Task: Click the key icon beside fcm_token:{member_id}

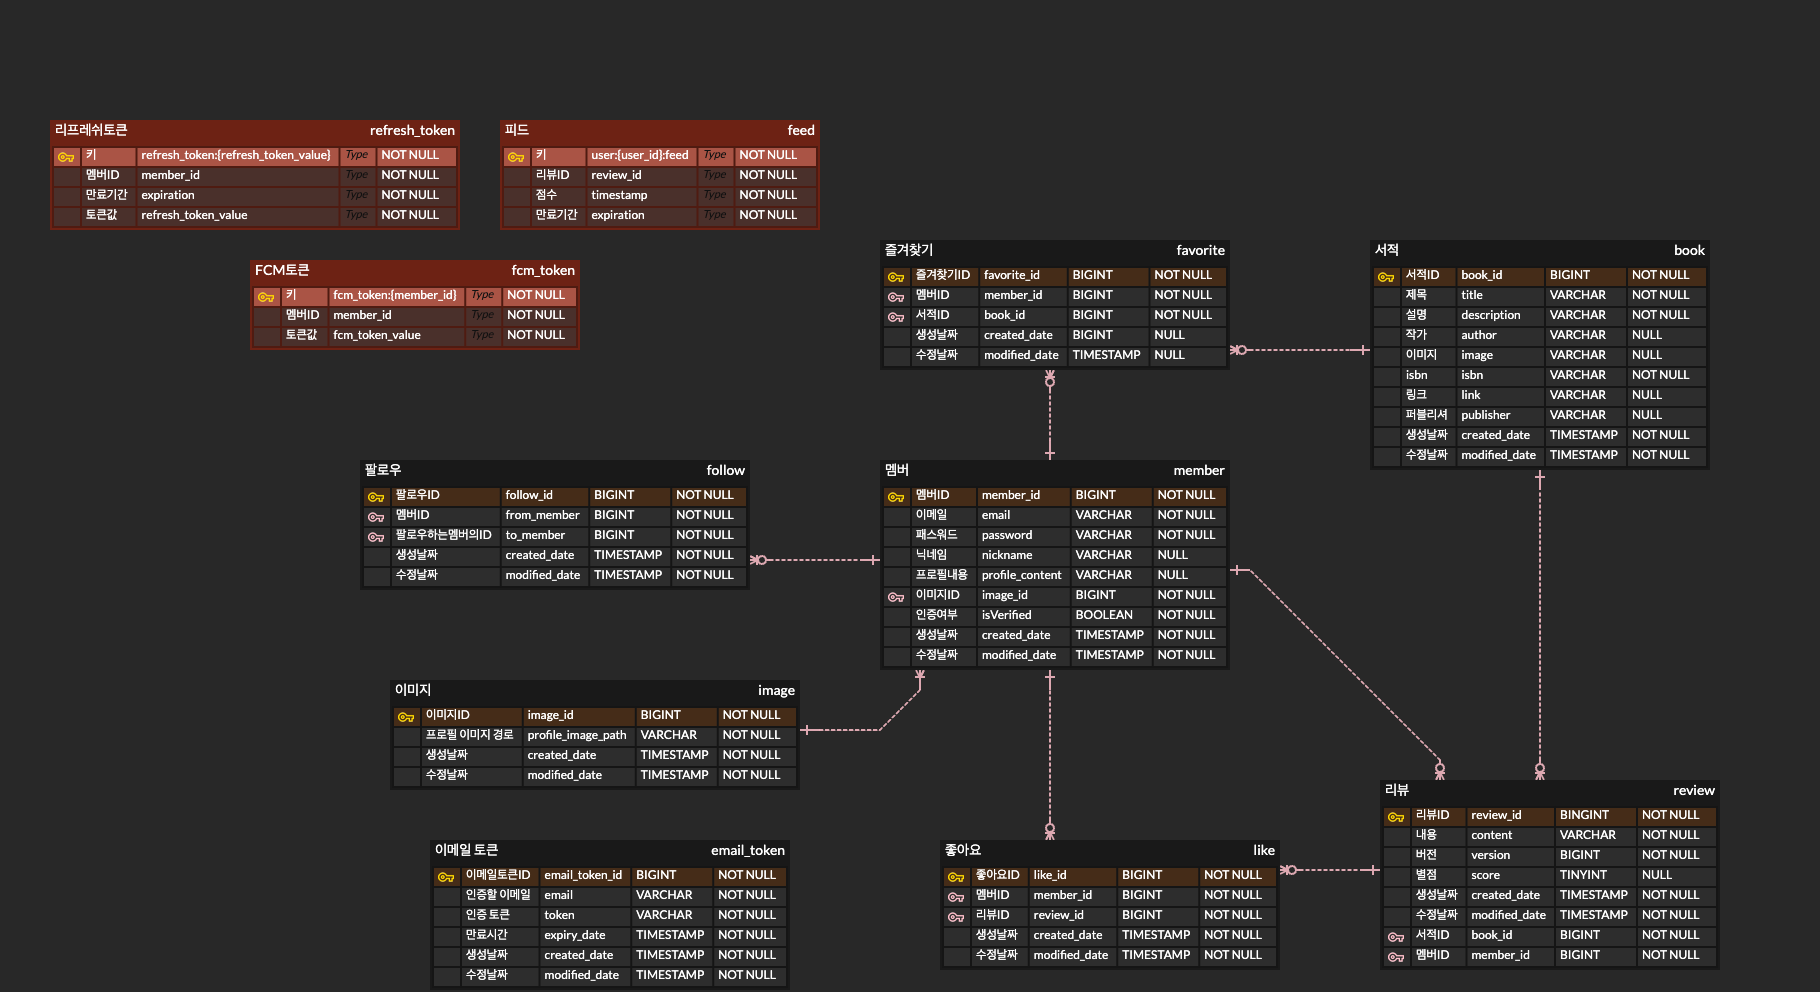Action: pos(266,296)
